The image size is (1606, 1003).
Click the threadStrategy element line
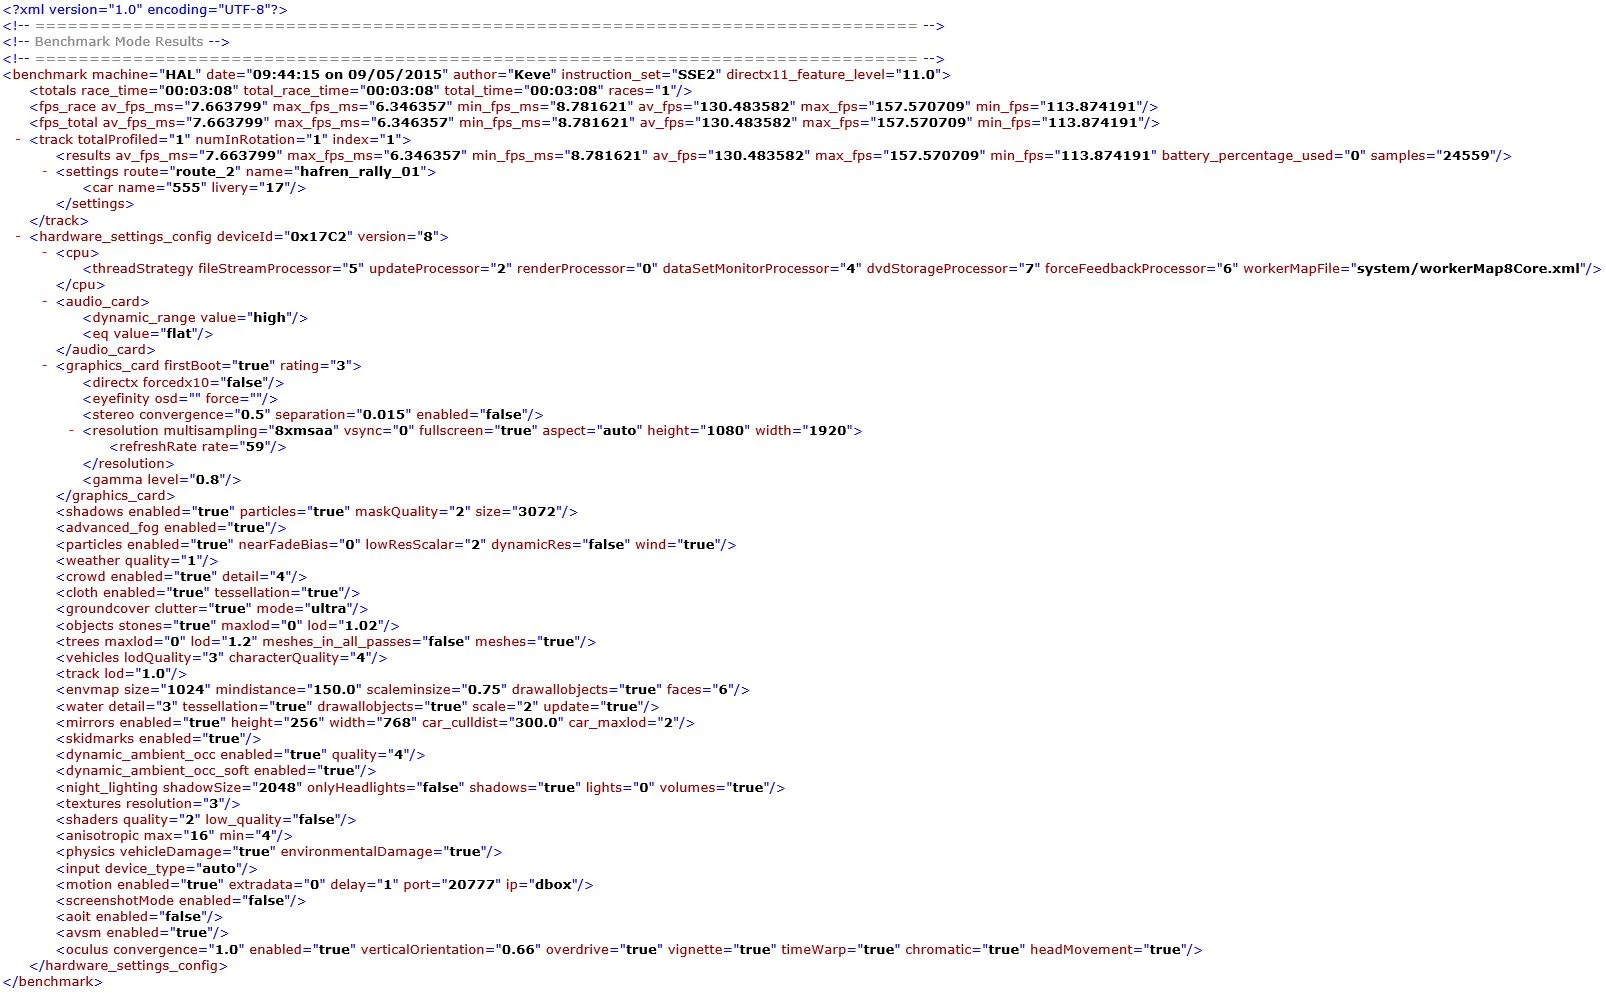pos(842,269)
